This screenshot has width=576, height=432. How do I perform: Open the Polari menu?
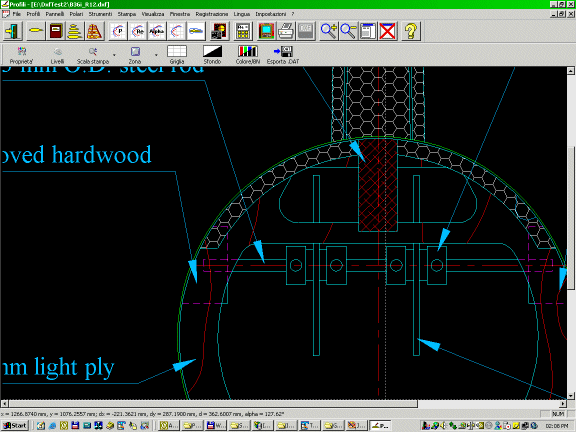click(x=76, y=14)
